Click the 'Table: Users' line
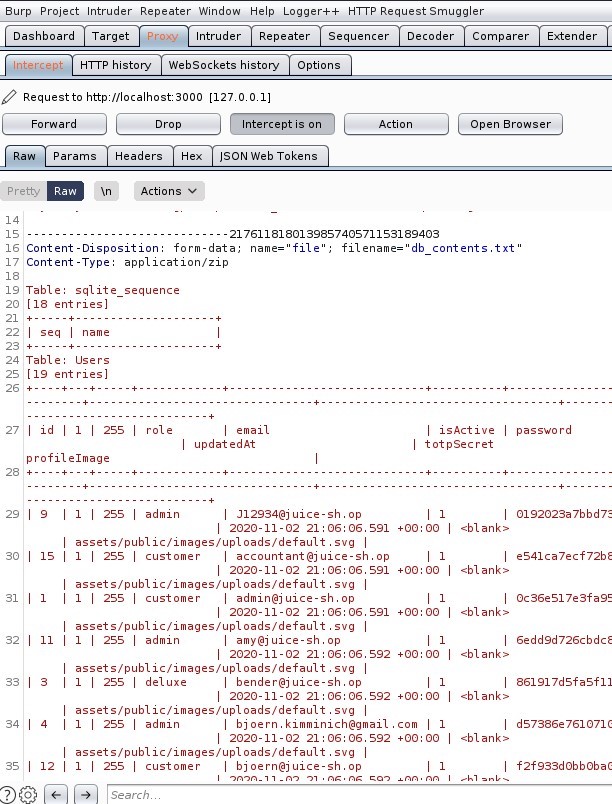Screen dimensions: 612x804 [68, 360]
